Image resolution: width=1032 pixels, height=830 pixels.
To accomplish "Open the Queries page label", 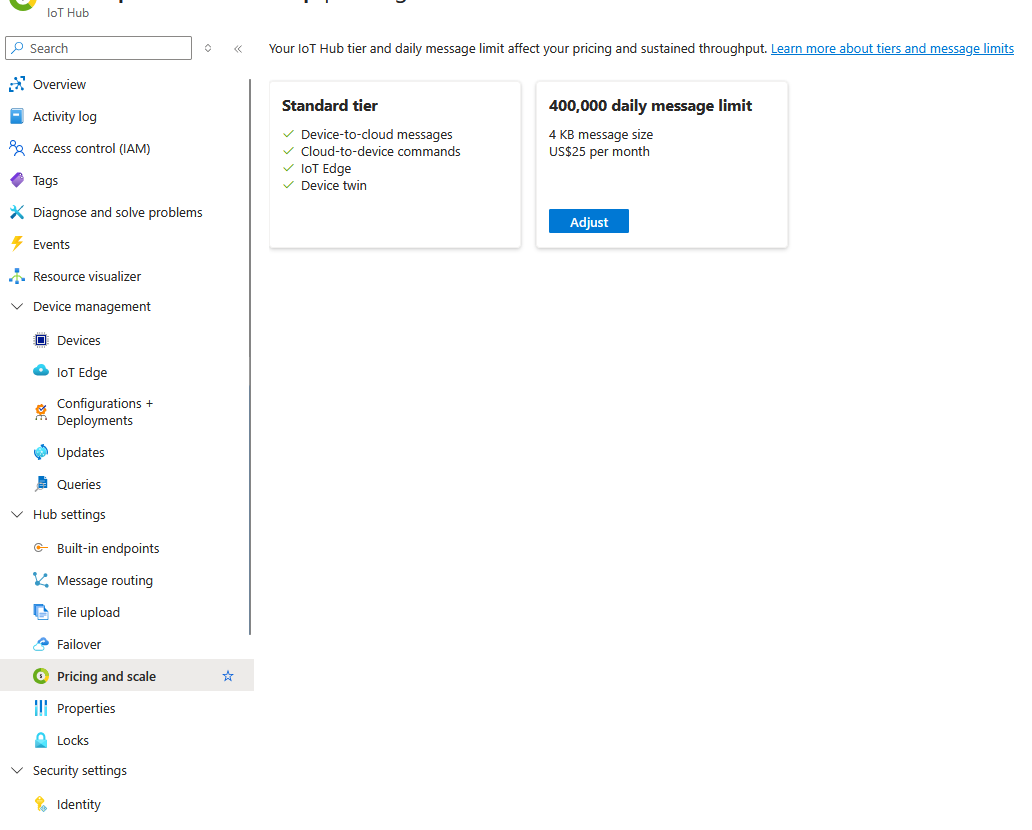I will click(x=79, y=484).
